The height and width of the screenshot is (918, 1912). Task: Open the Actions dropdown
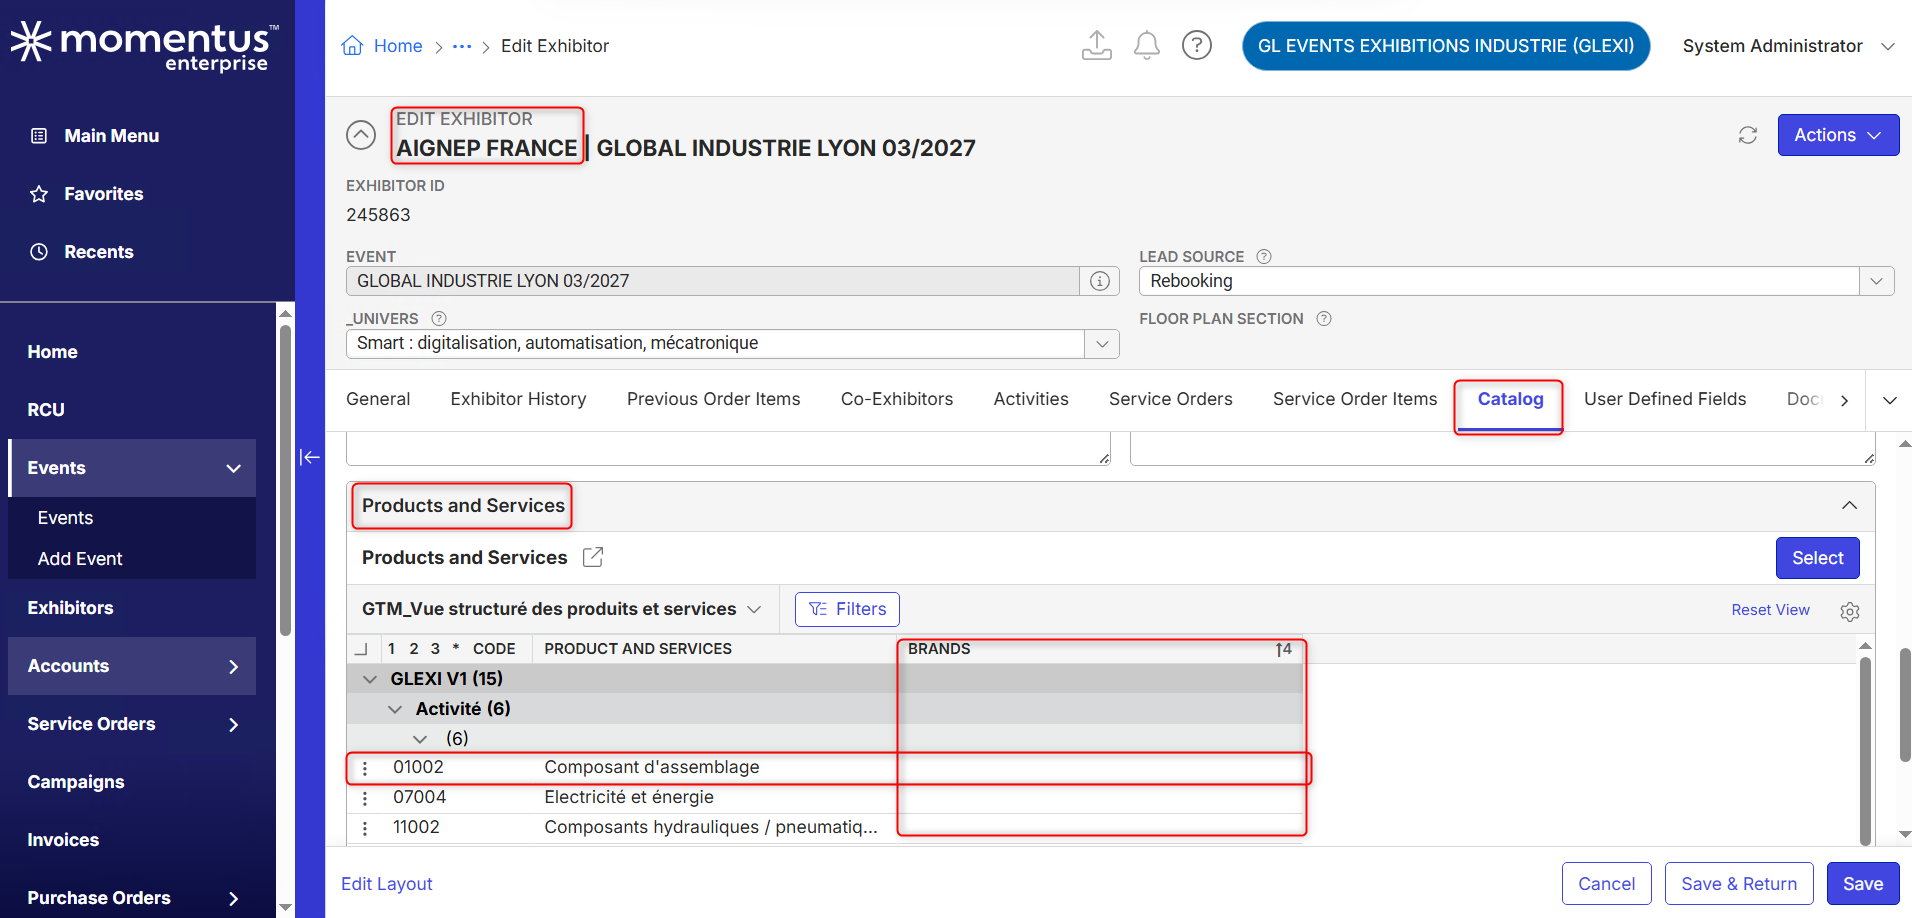(x=1838, y=135)
